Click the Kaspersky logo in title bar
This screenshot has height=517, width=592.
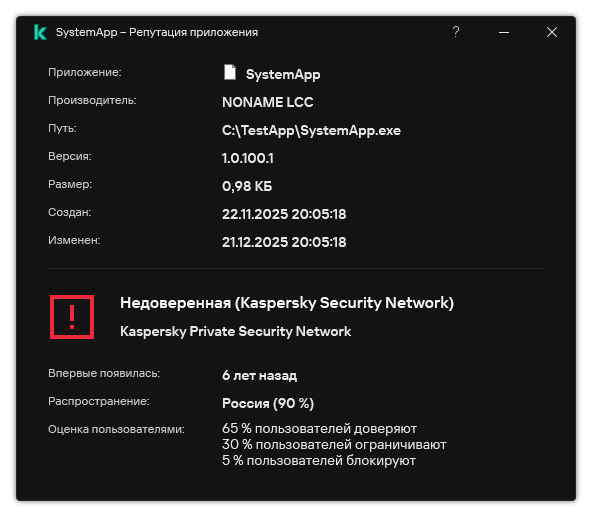(40, 32)
